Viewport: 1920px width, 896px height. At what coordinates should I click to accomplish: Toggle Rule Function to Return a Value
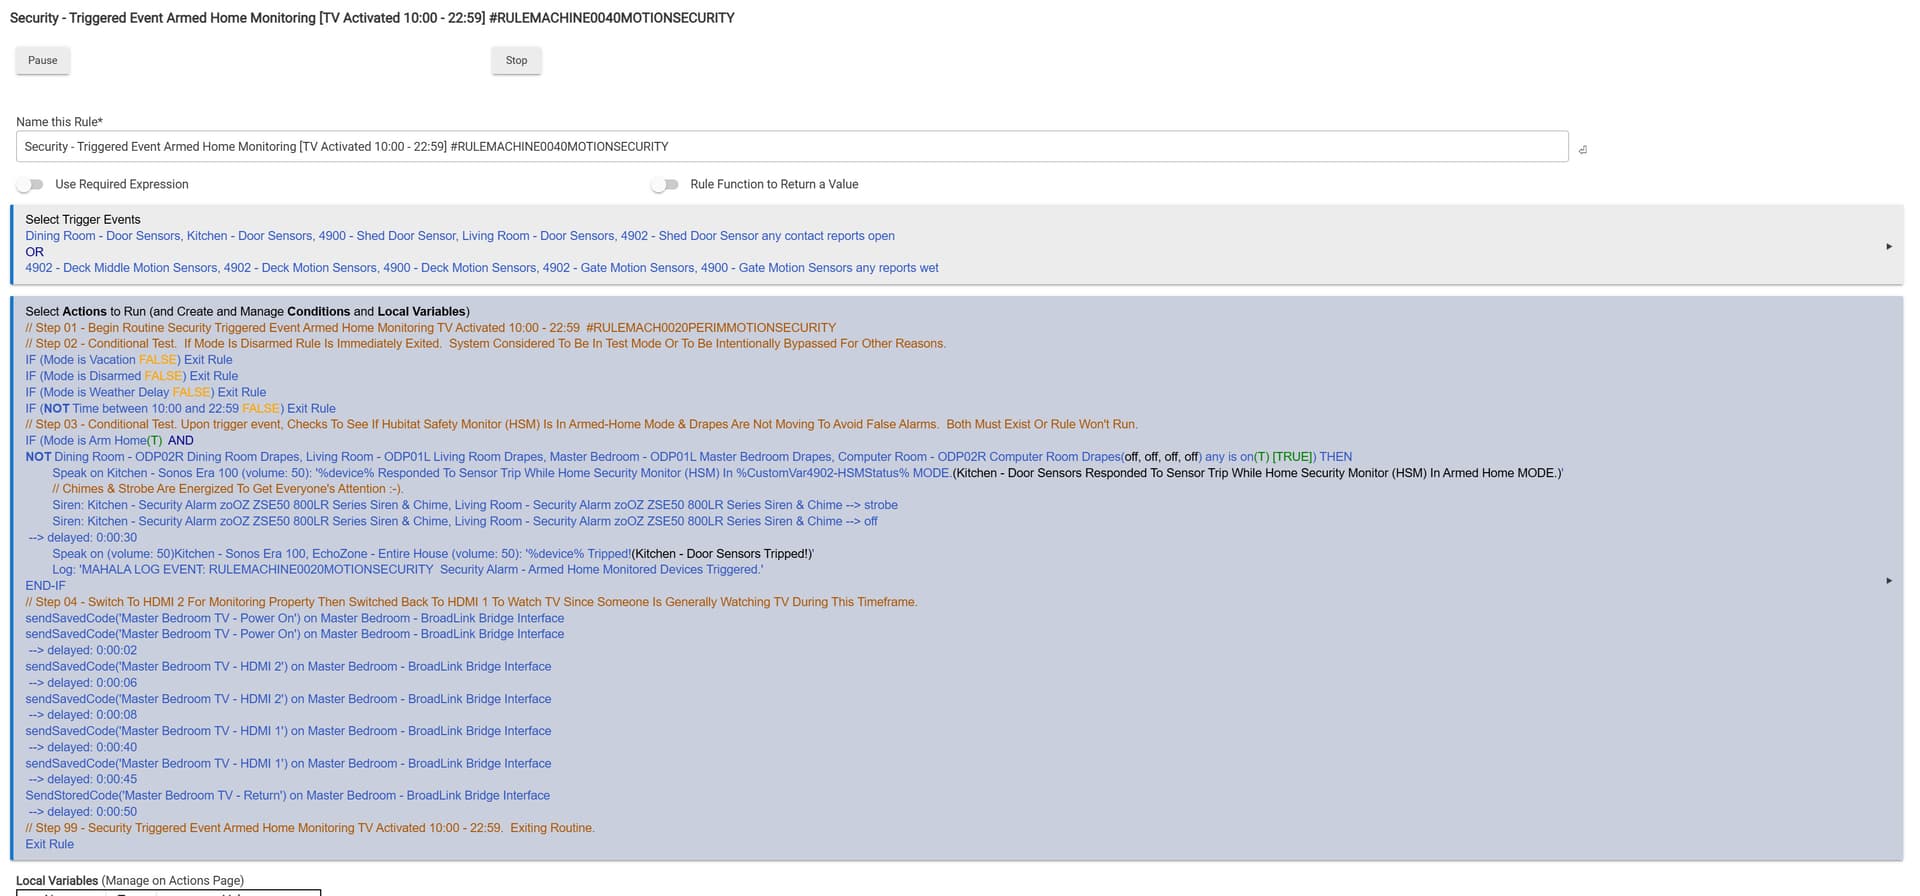pos(665,185)
